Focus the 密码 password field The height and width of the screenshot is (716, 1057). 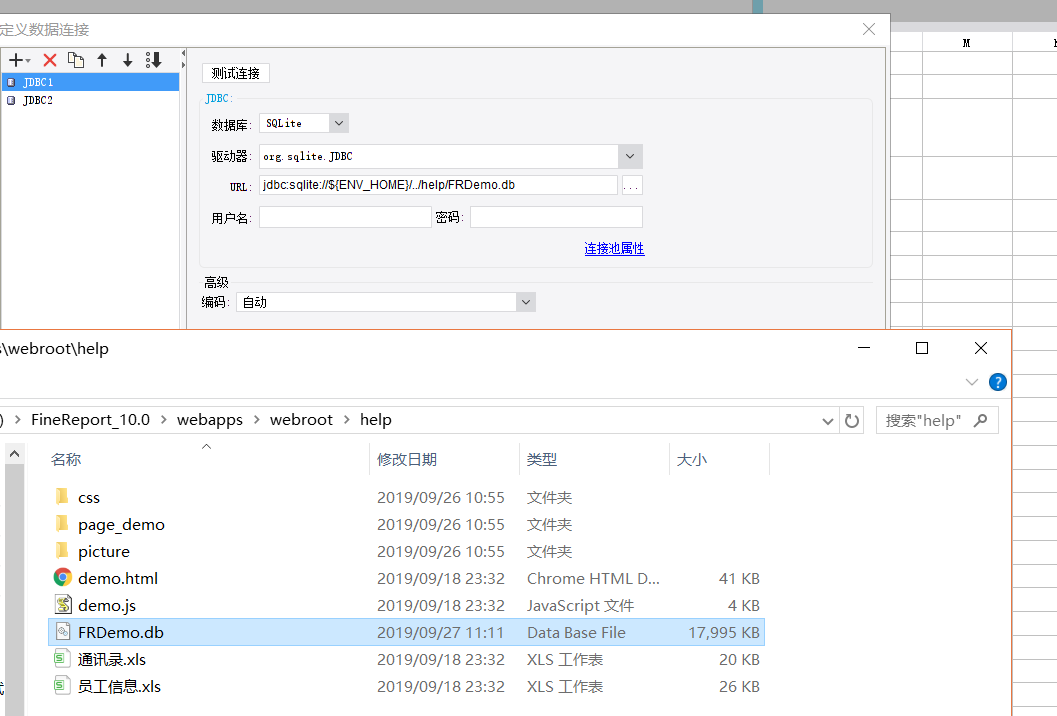[556, 217]
